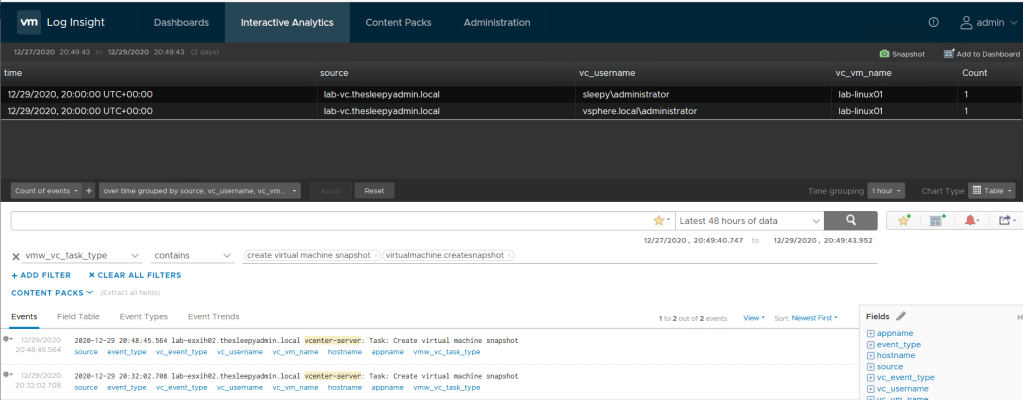This screenshot has width=1023, height=400.
Task: Click the Snapshot camera icon
Action: coord(884,54)
